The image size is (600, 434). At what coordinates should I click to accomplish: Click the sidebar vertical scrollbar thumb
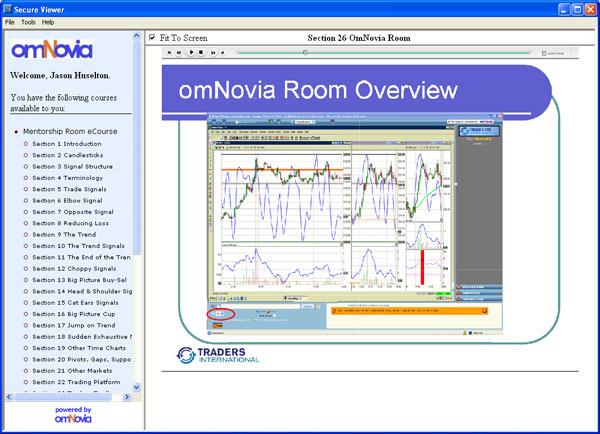(137, 147)
